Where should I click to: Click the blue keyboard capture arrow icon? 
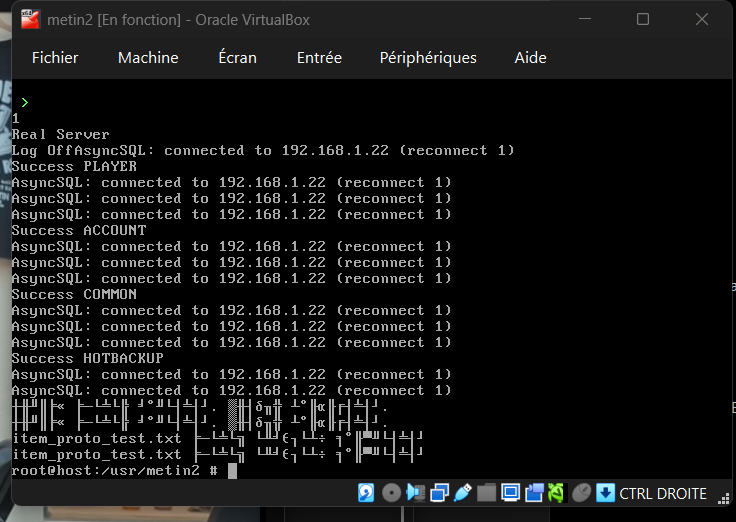coord(606,493)
